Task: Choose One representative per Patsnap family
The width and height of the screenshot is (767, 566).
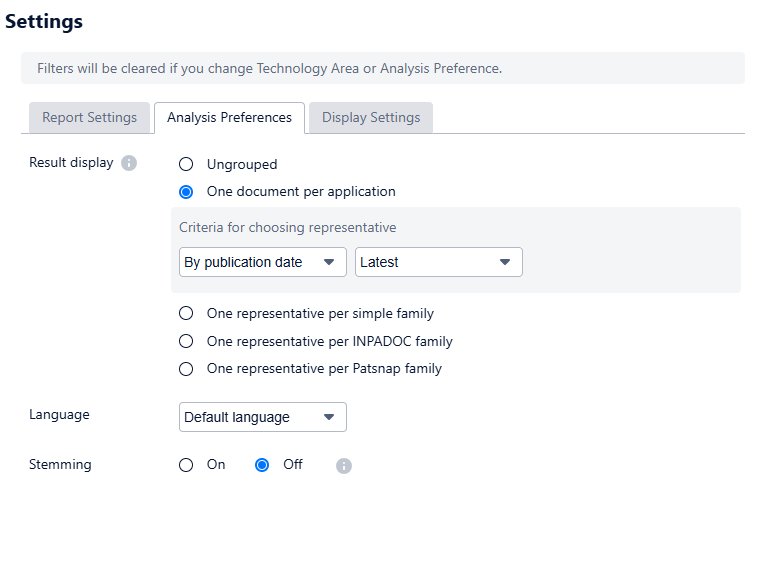Action: point(186,368)
